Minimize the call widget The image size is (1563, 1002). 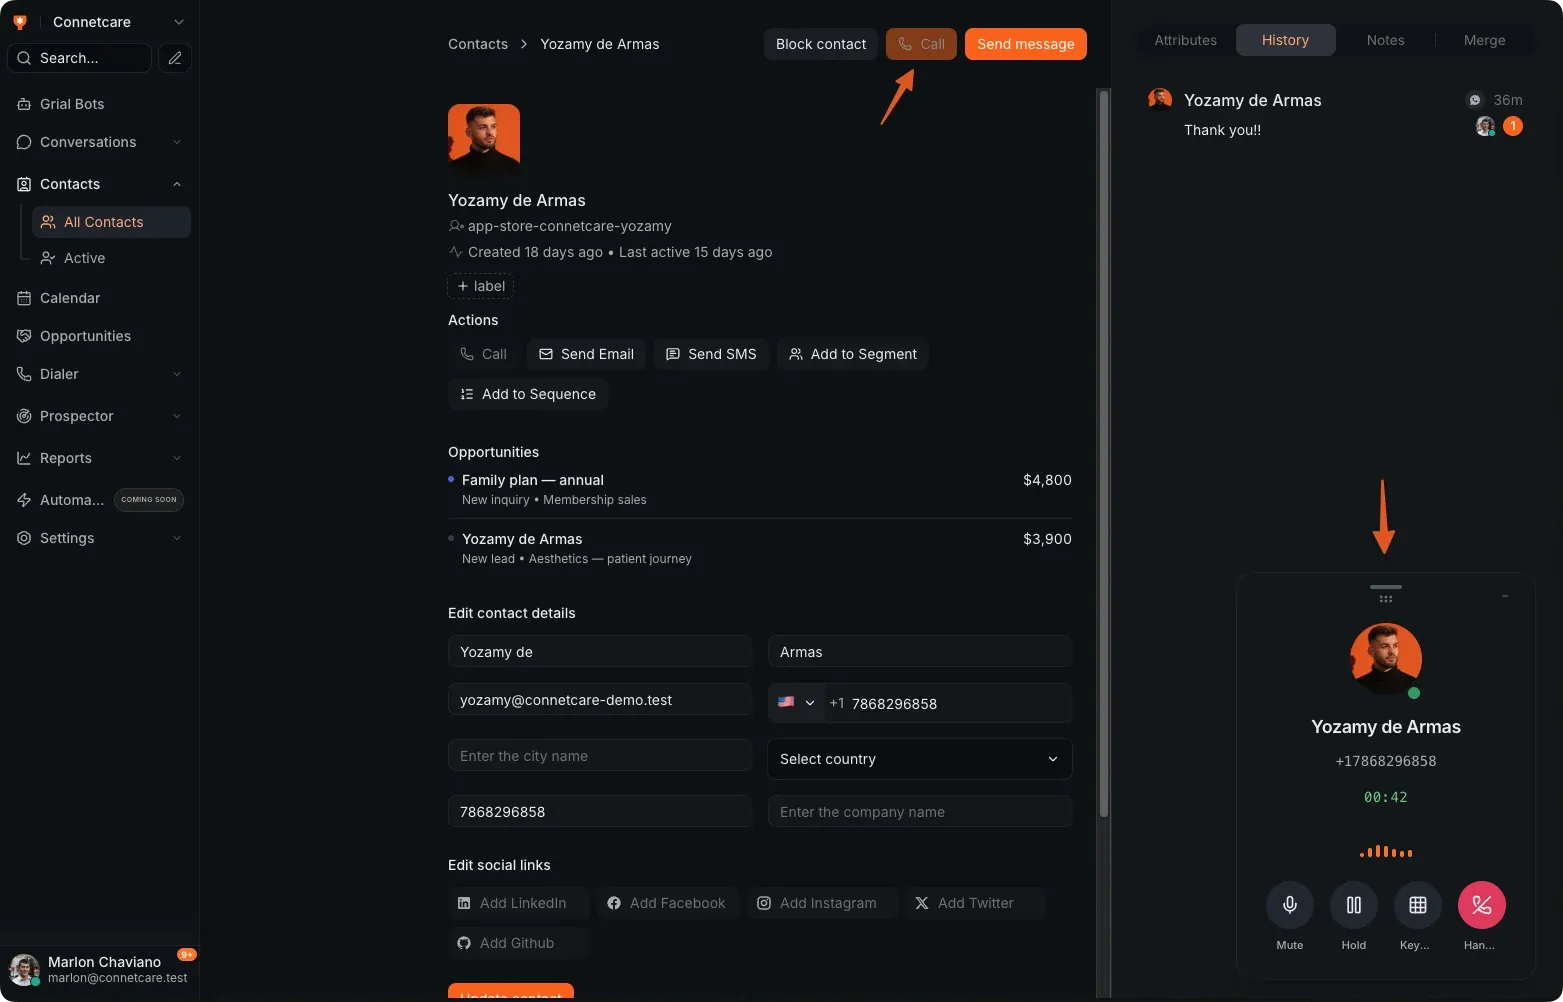coord(1505,596)
